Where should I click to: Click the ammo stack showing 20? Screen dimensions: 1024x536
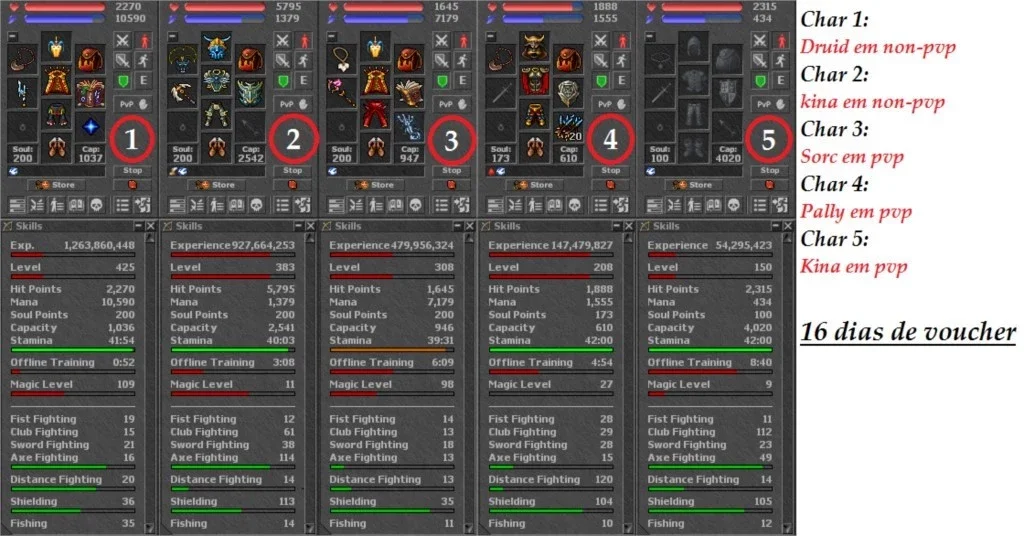(568, 127)
